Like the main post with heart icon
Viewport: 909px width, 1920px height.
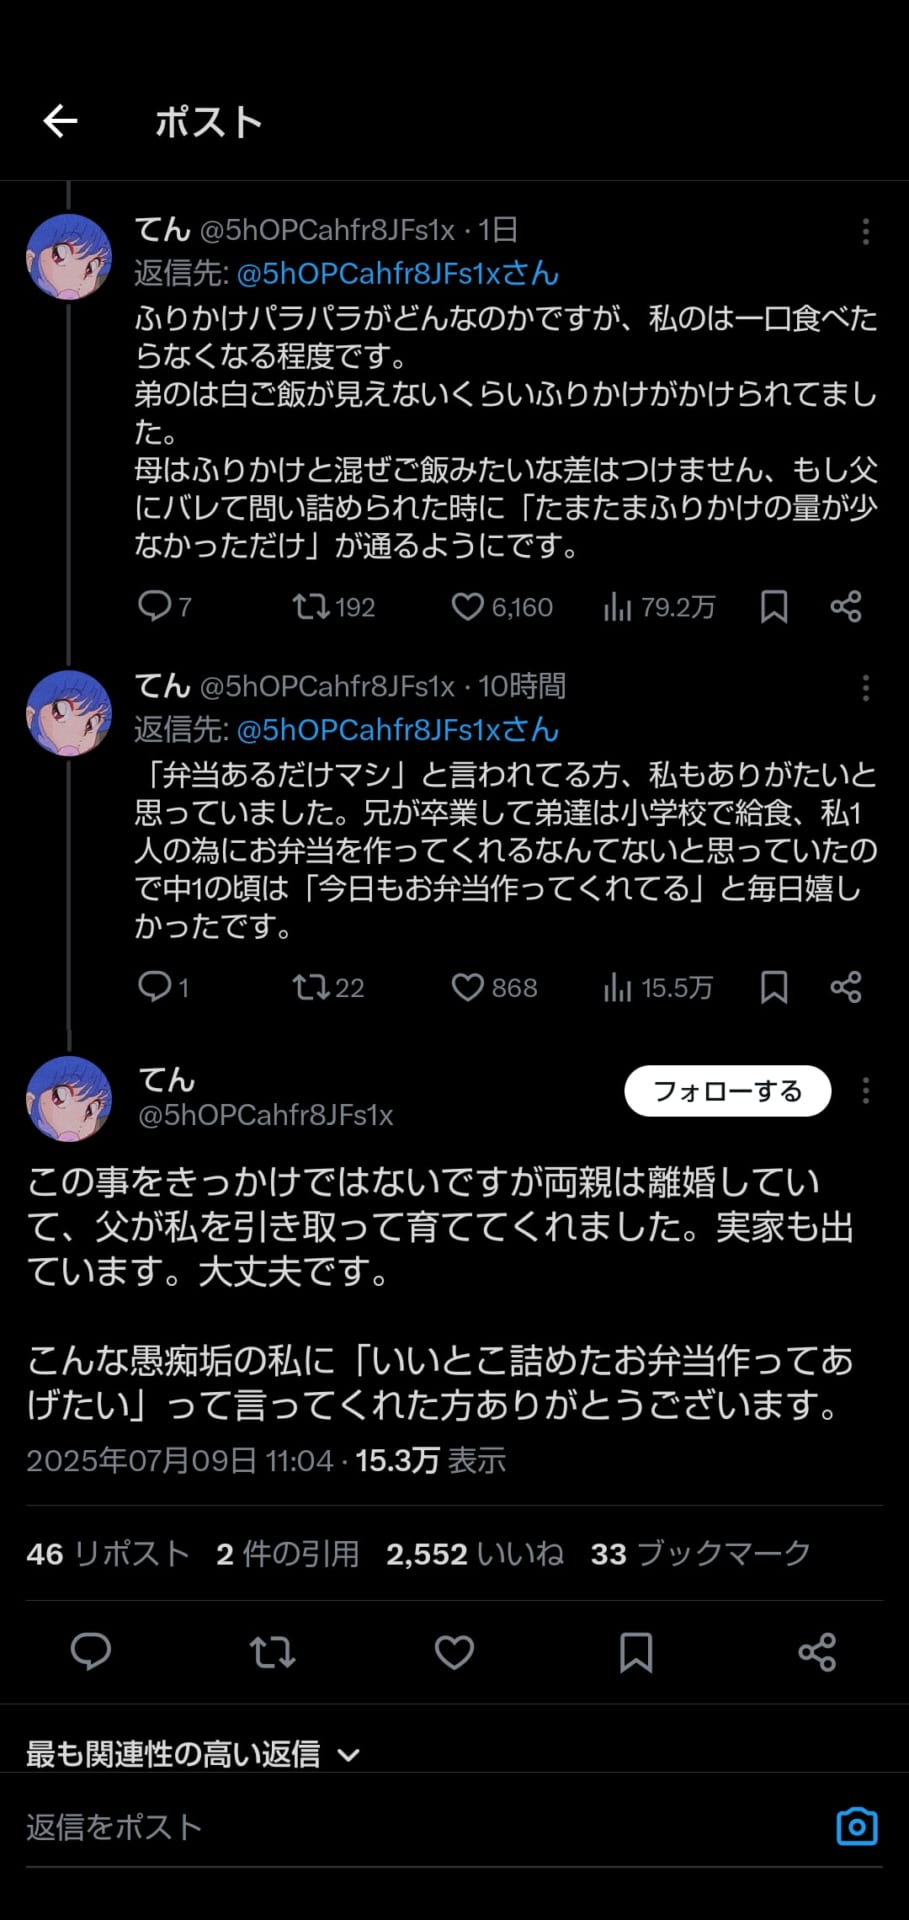tap(454, 1652)
